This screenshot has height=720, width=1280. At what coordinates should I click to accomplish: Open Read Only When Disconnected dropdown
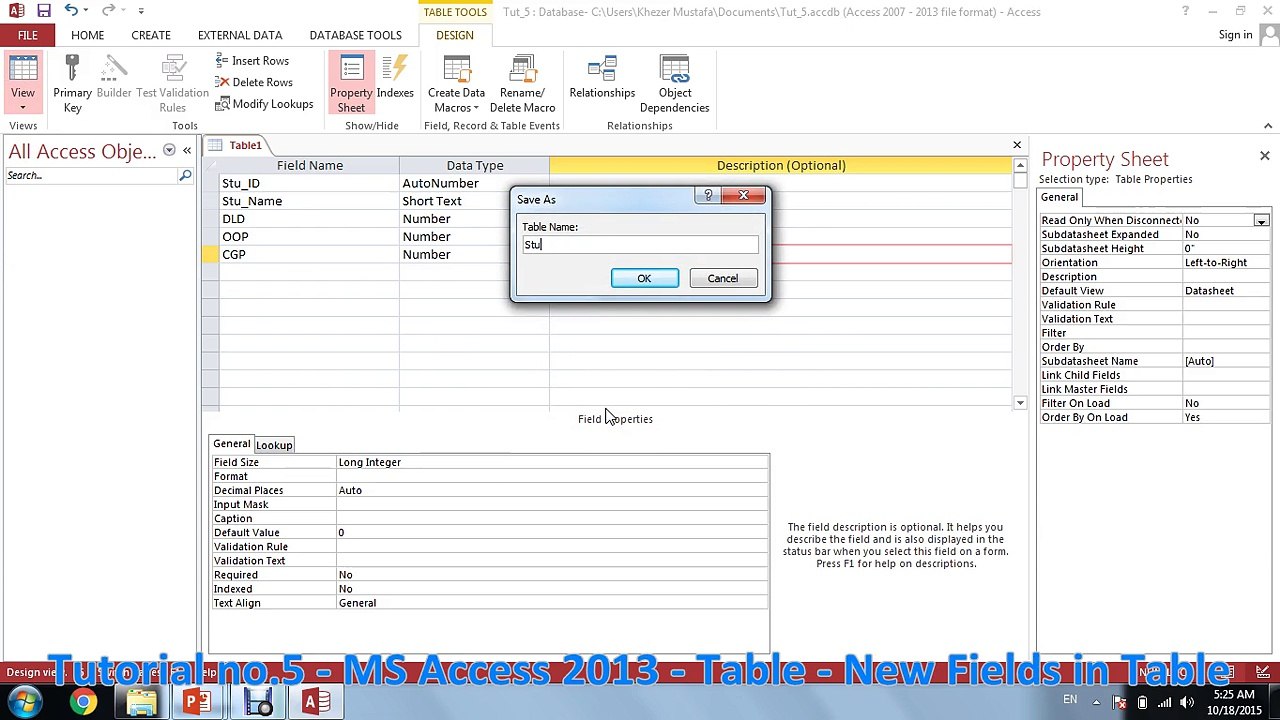coord(1261,221)
